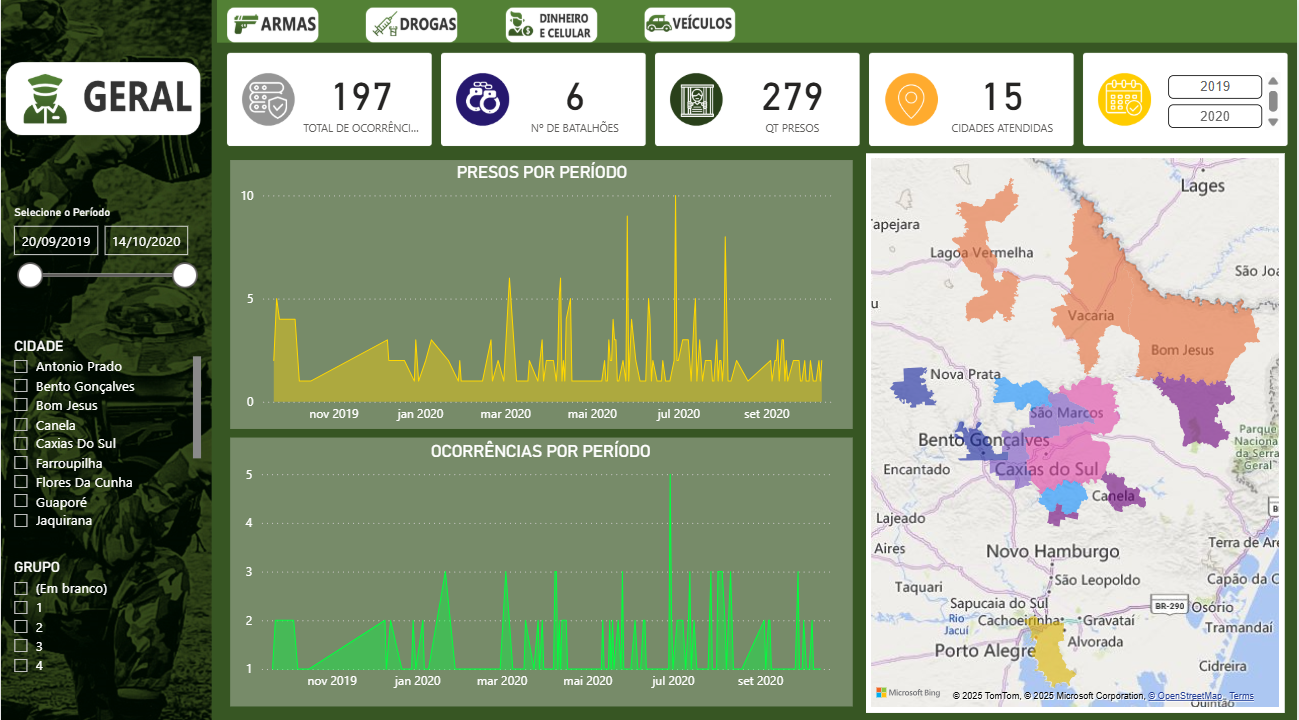Open the DINHEIRO E CELULAR page
1299x720 pixels.
(551, 25)
